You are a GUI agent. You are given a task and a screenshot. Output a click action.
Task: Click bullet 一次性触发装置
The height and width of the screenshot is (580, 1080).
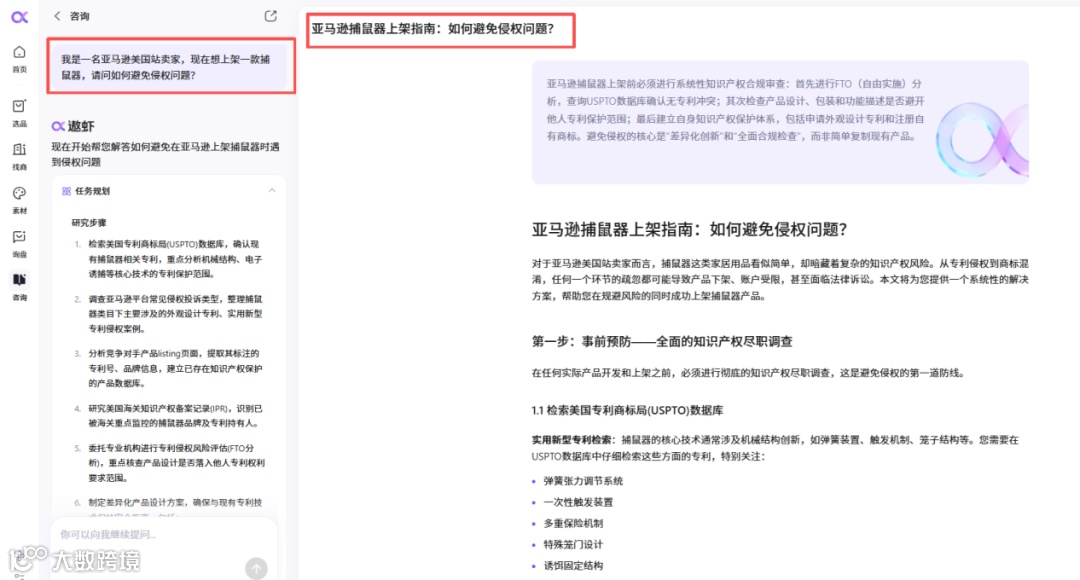[x=578, y=503]
